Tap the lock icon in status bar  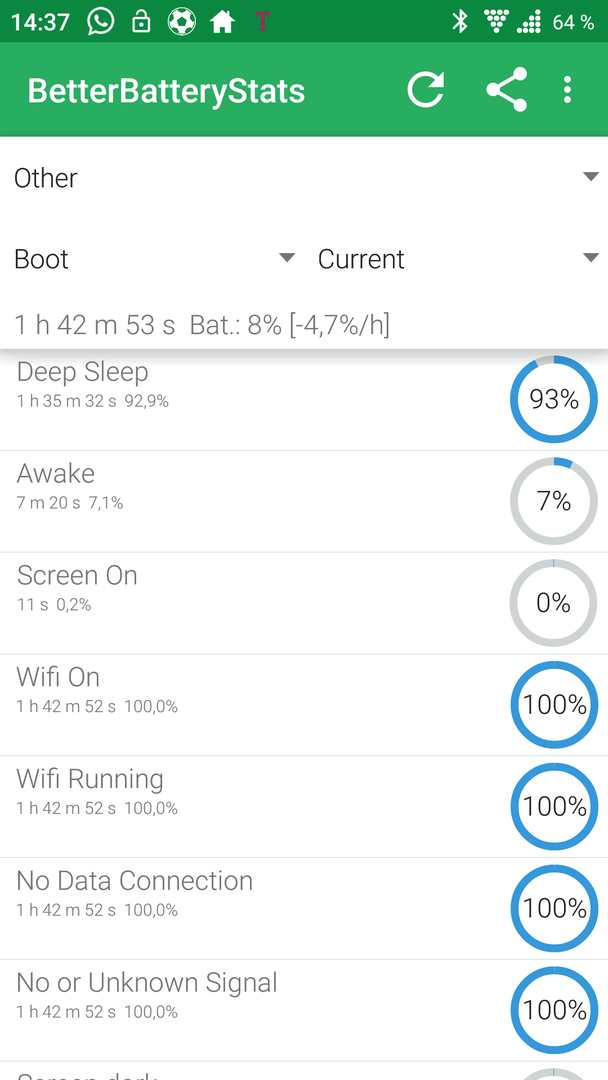[140, 22]
